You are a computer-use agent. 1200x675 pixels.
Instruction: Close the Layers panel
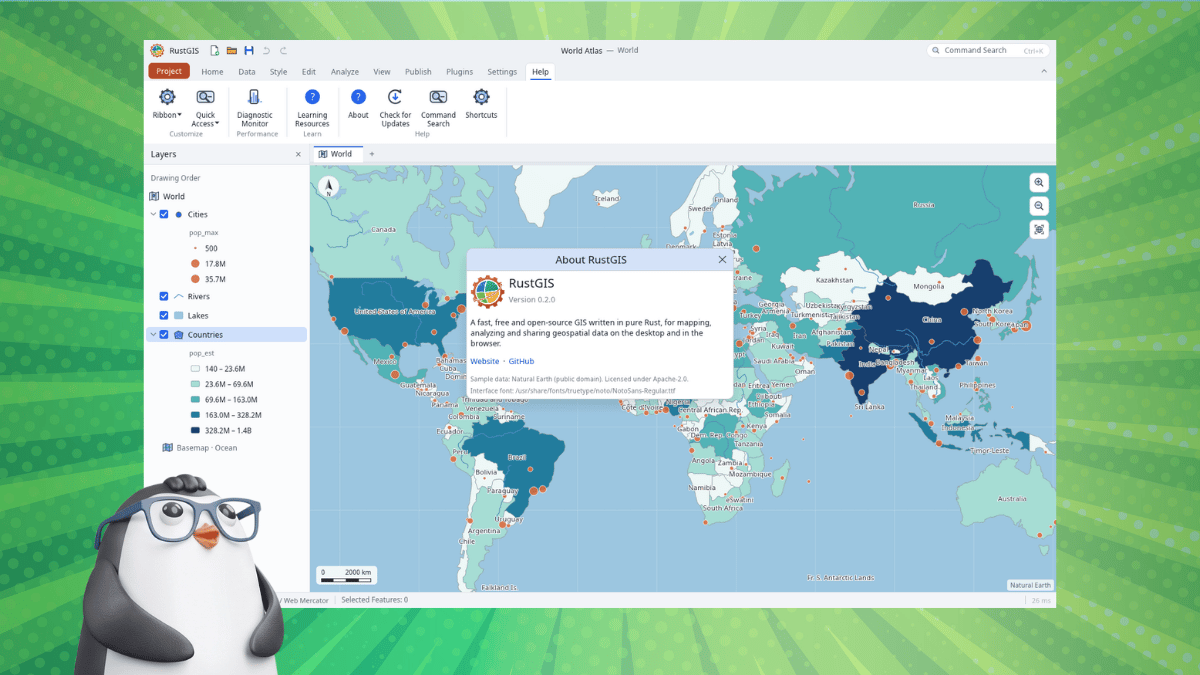298,154
